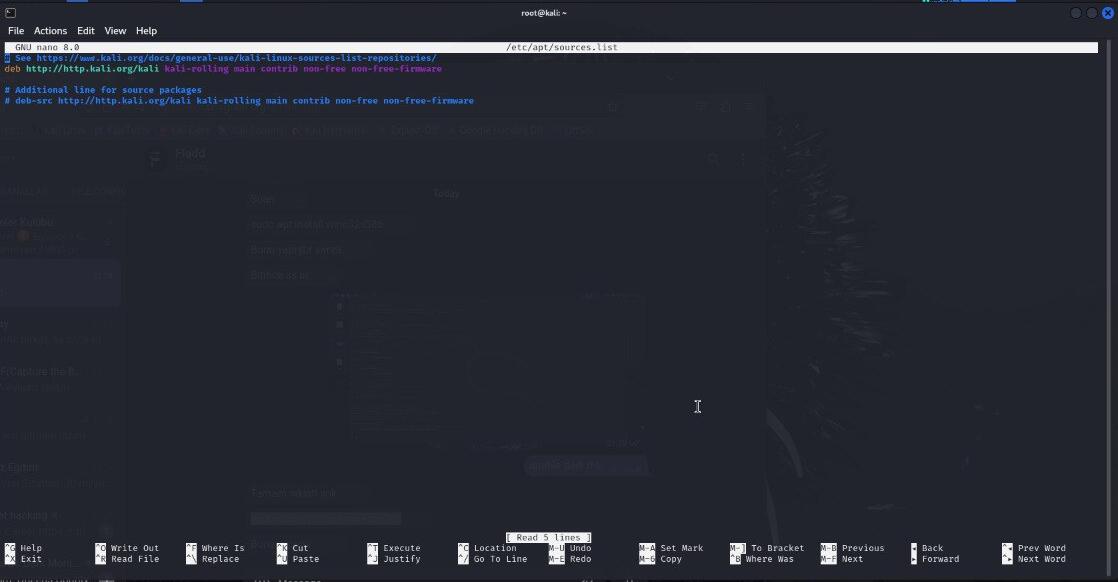
Task: Close the root@kali terminal window
Action: click(1107, 13)
